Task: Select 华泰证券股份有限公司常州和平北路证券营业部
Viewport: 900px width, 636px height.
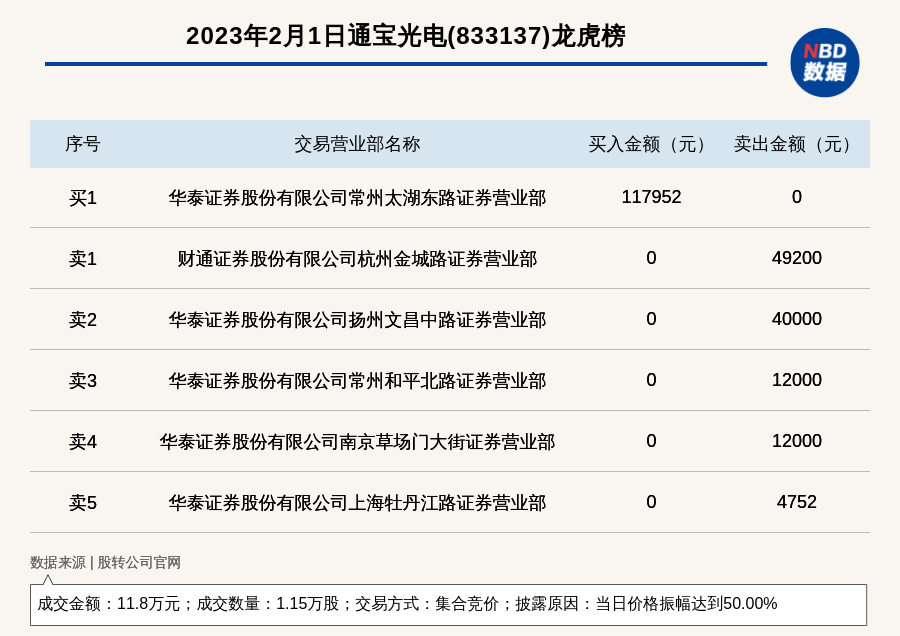Action: tap(357, 381)
